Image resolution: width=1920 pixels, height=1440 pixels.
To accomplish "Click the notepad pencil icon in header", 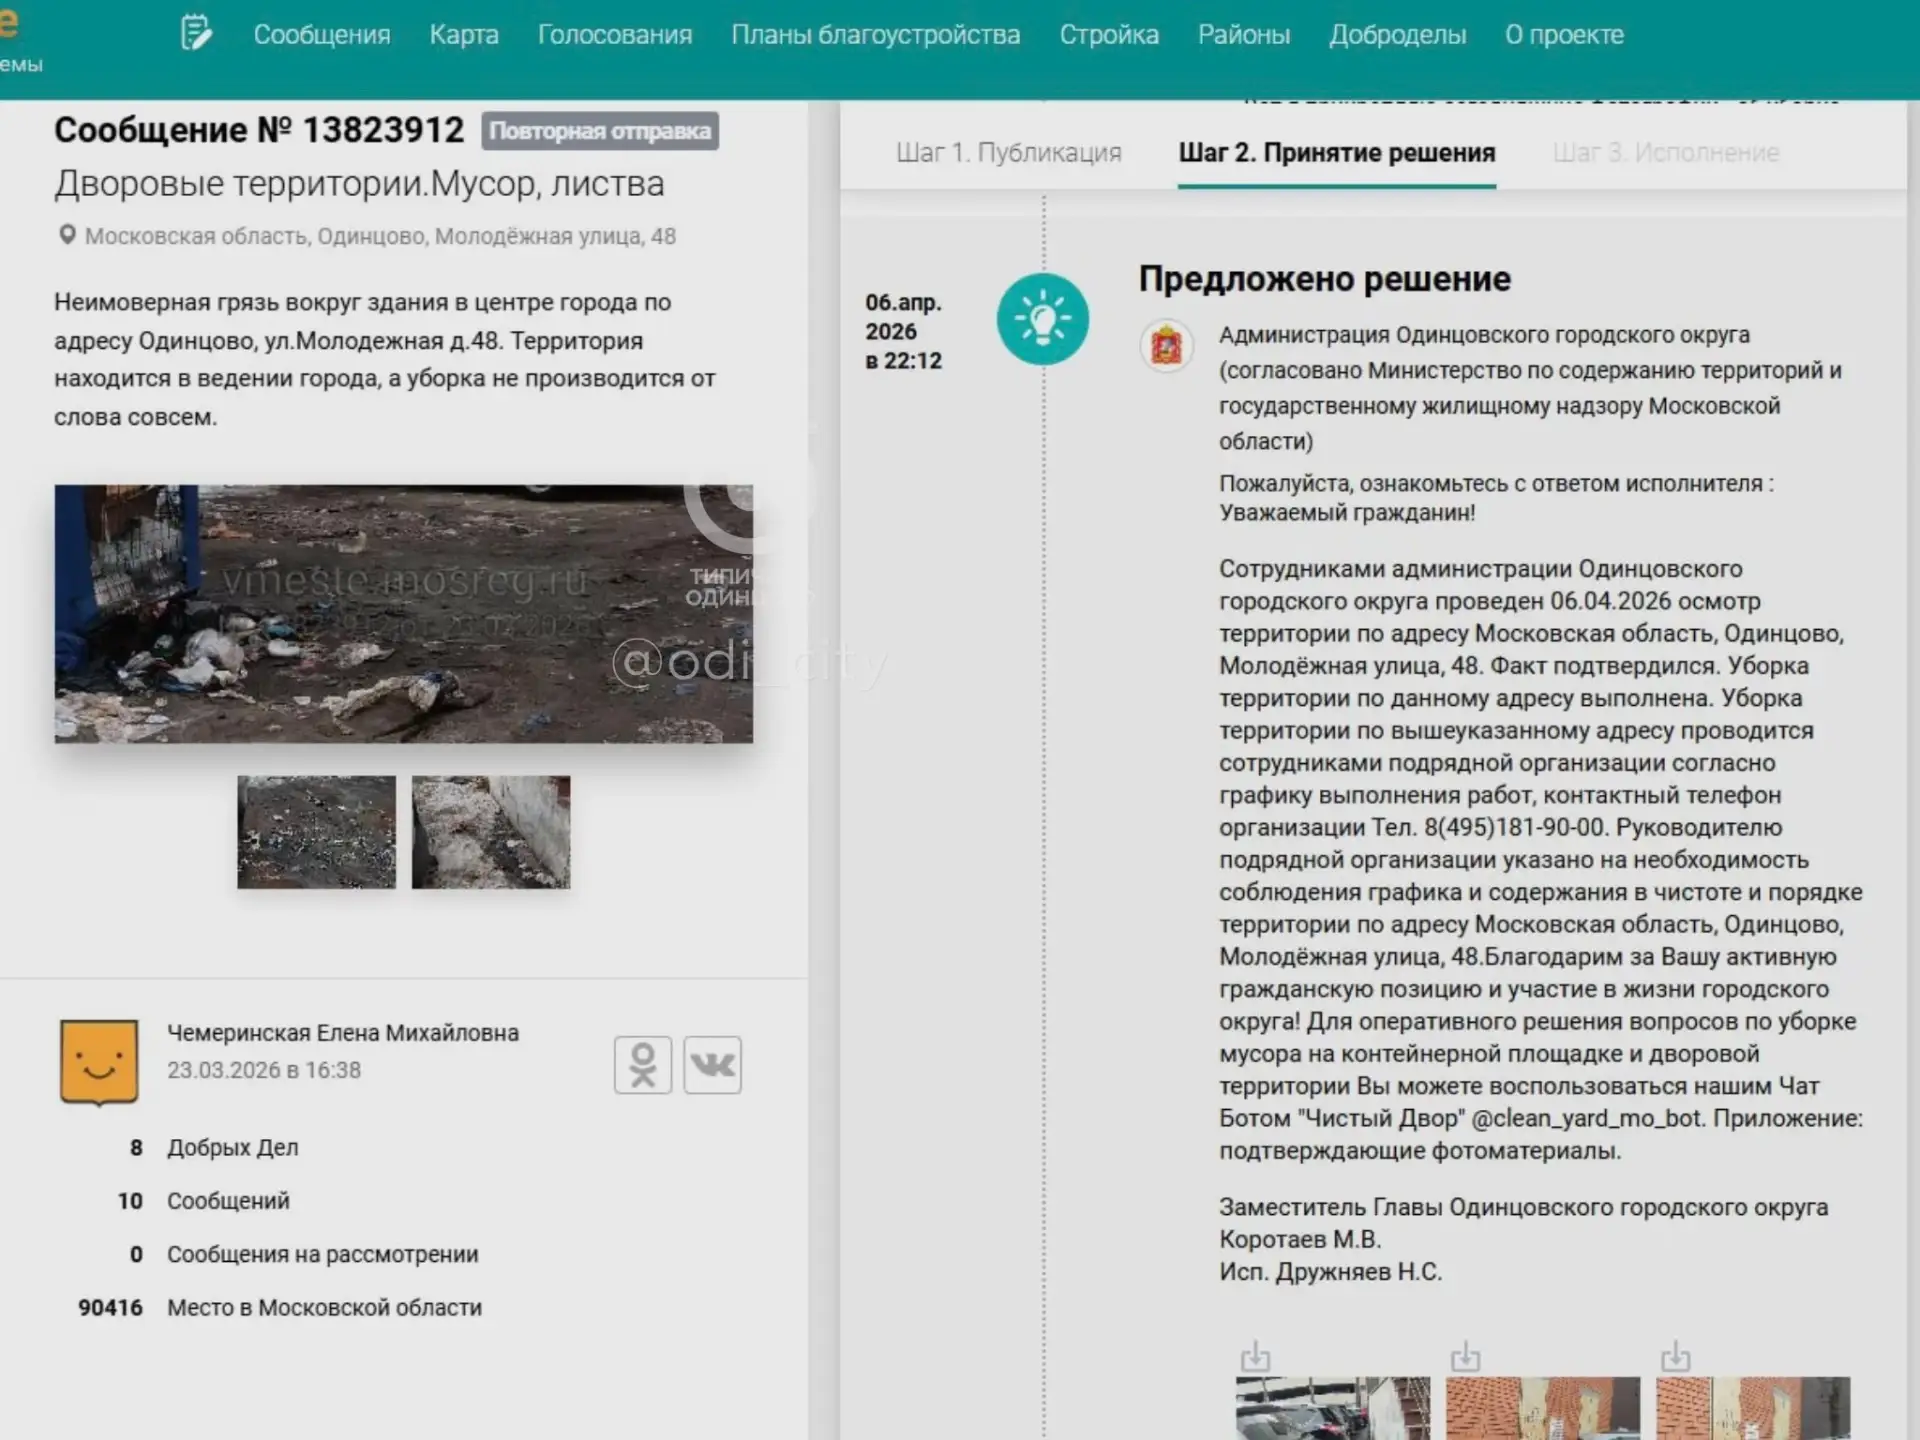I will pyautogui.click(x=196, y=33).
